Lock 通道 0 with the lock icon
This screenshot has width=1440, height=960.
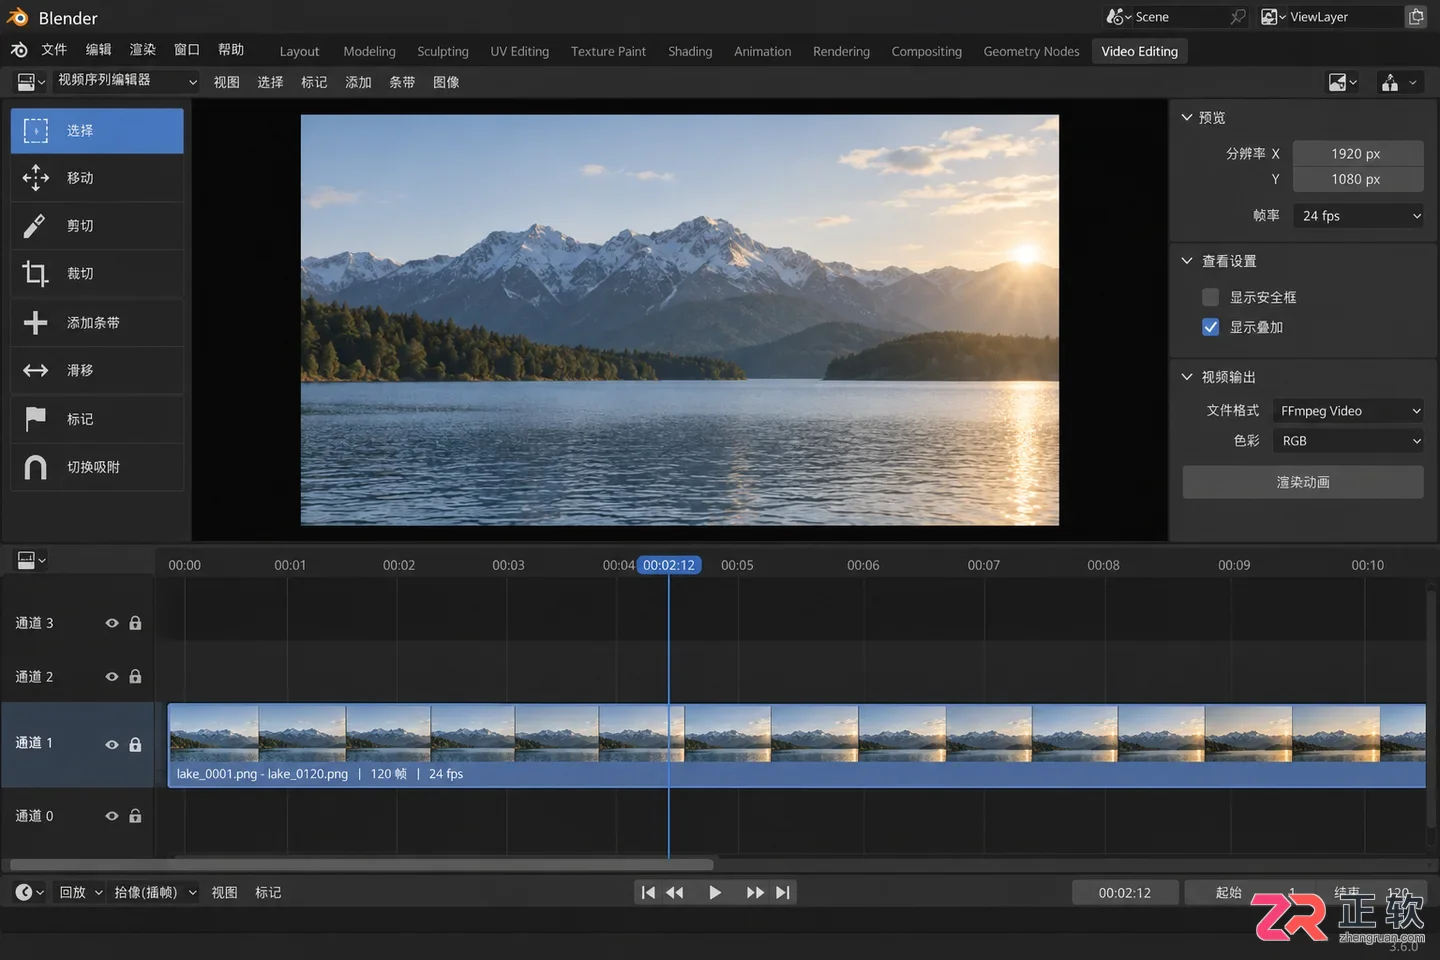click(x=135, y=816)
